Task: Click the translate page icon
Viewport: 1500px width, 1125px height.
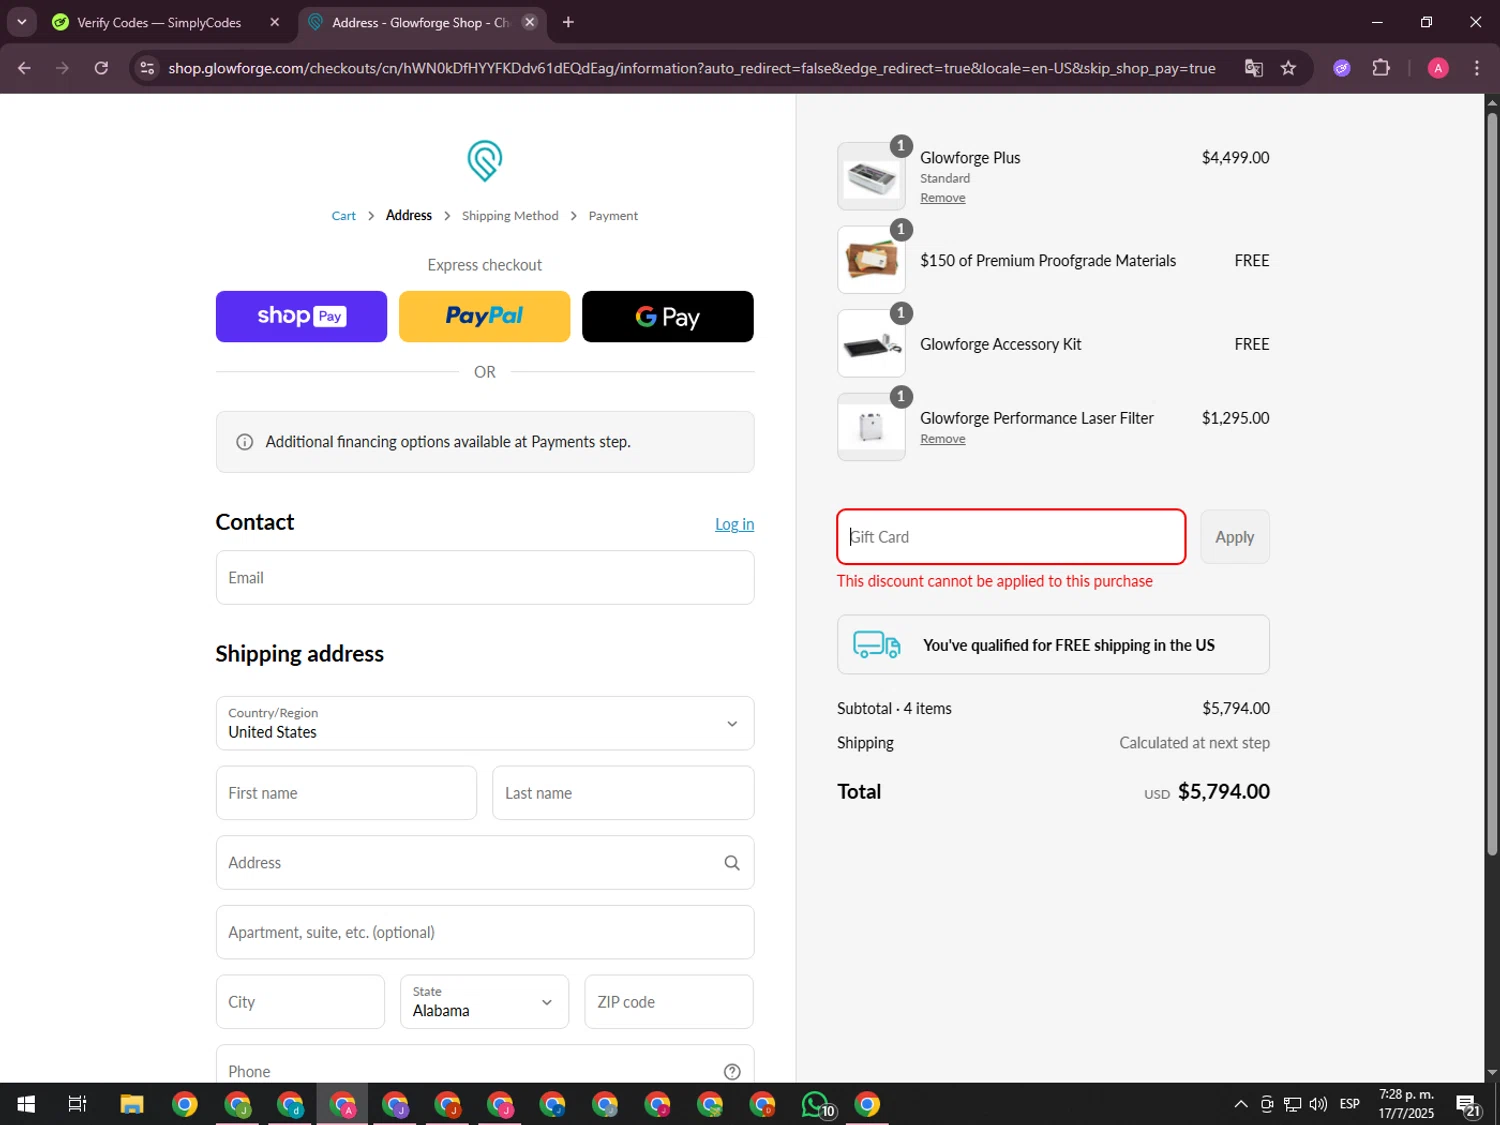Action: (x=1253, y=68)
